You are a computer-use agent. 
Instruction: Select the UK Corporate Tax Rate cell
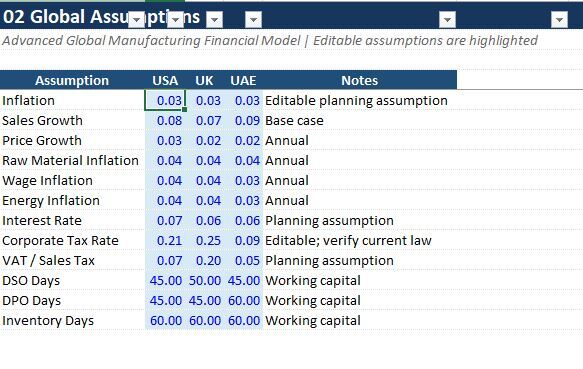click(x=204, y=241)
